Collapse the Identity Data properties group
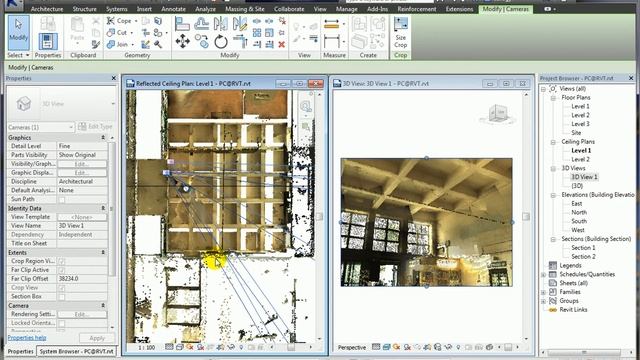The width and height of the screenshot is (640, 360). point(103,209)
